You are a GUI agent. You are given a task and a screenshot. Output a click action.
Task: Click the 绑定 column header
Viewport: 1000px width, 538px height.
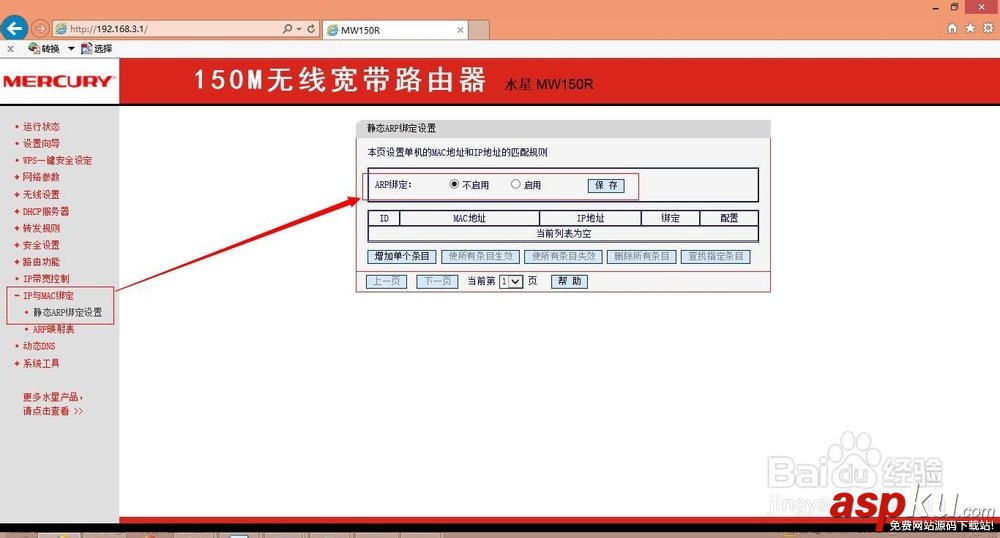670,218
